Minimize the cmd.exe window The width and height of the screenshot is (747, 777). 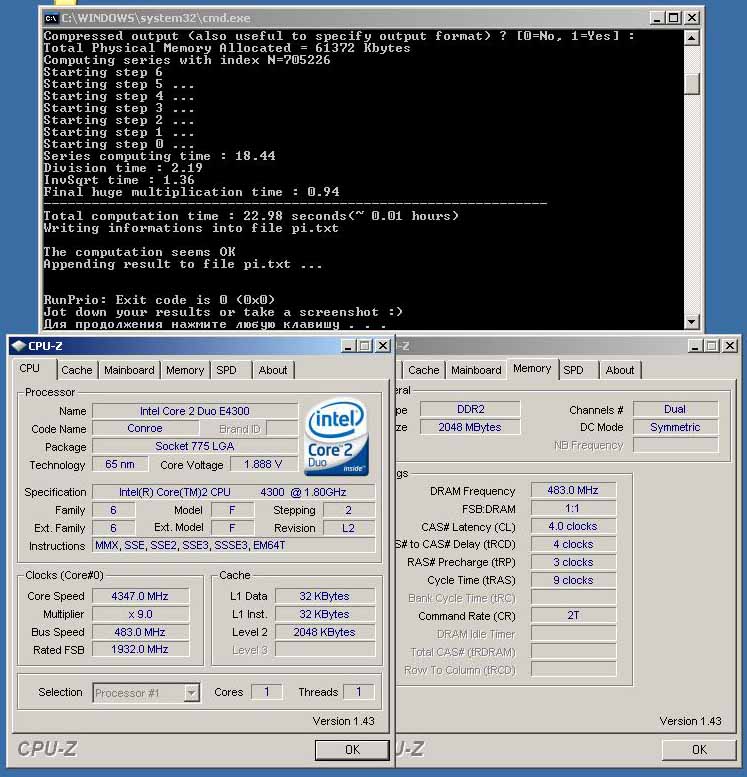pyautogui.click(x=657, y=18)
